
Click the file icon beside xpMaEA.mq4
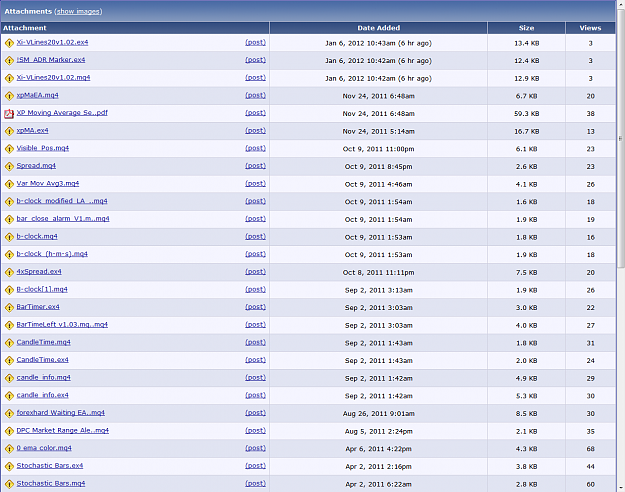coord(9,96)
